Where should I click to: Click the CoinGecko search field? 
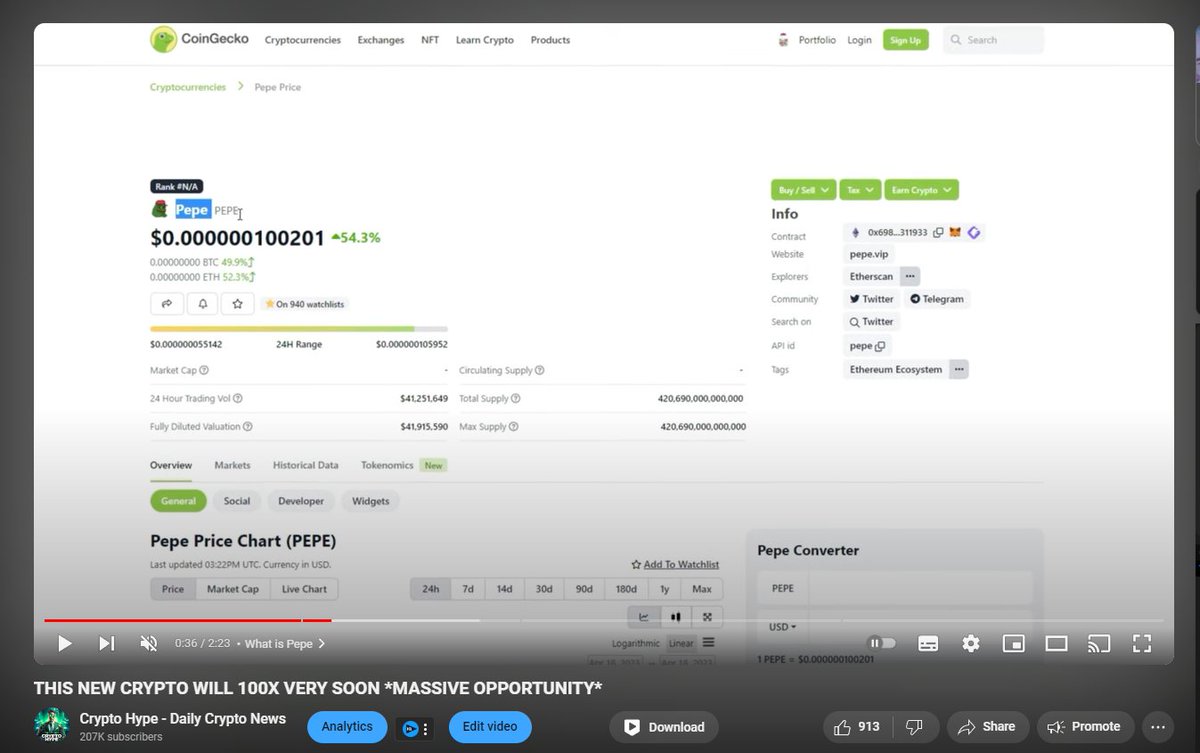coord(993,40)
